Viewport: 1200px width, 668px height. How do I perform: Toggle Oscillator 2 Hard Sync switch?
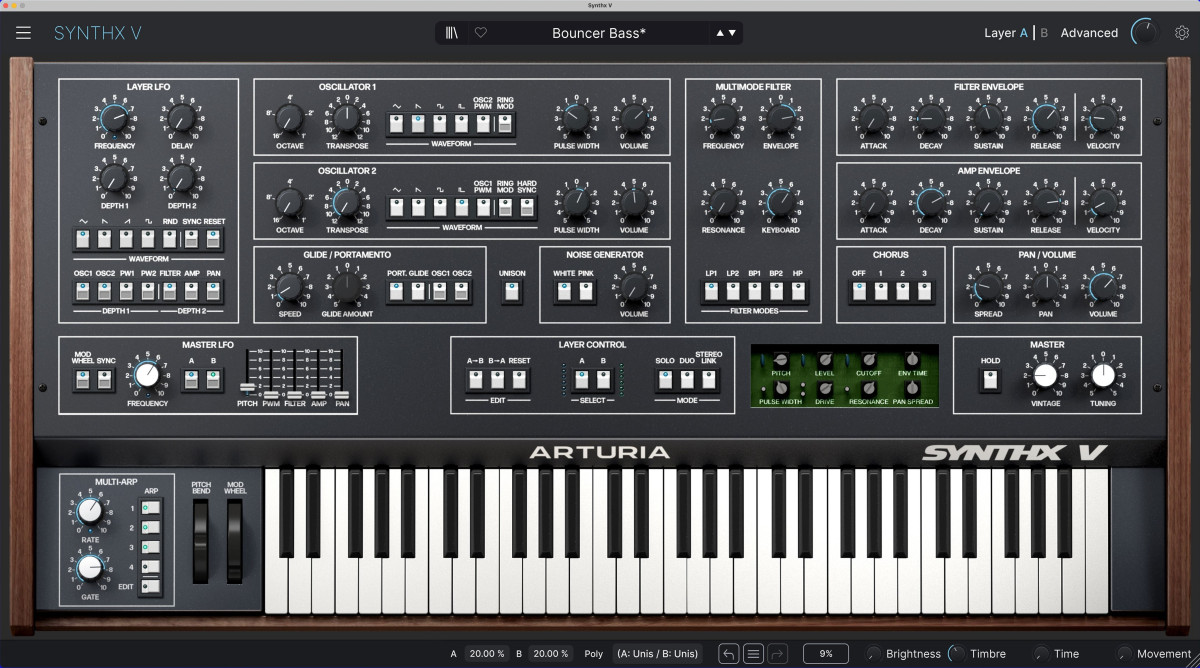(x=527, y=207)
